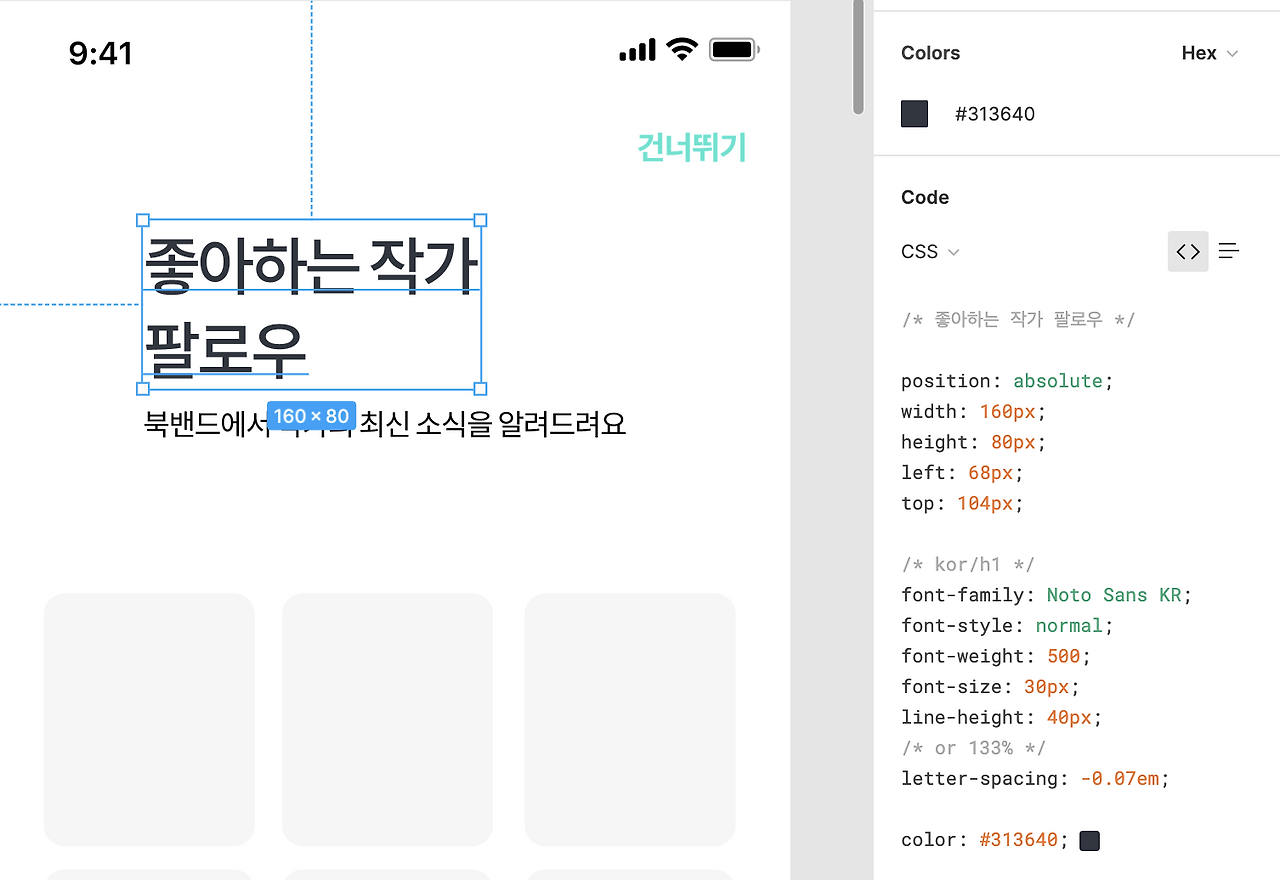Click the 160 × 80 size badge
This screenshot has height=880, width=1280.
[x=312, y=416]
